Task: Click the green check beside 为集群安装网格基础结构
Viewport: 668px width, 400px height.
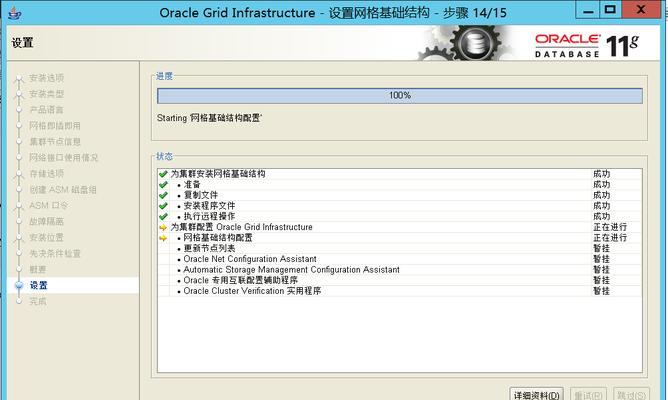Action: pos(163,174)
